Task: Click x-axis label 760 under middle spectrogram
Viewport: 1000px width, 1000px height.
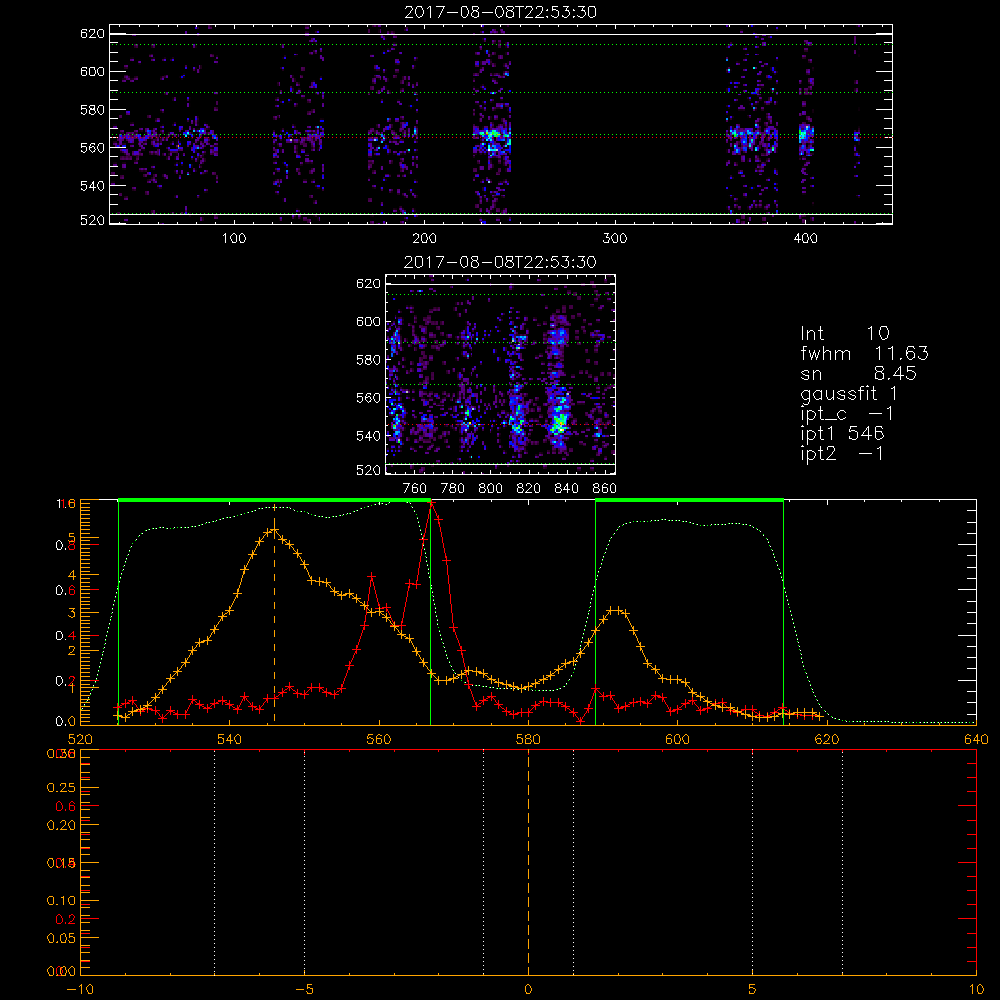Action: [x=415, y=489]
